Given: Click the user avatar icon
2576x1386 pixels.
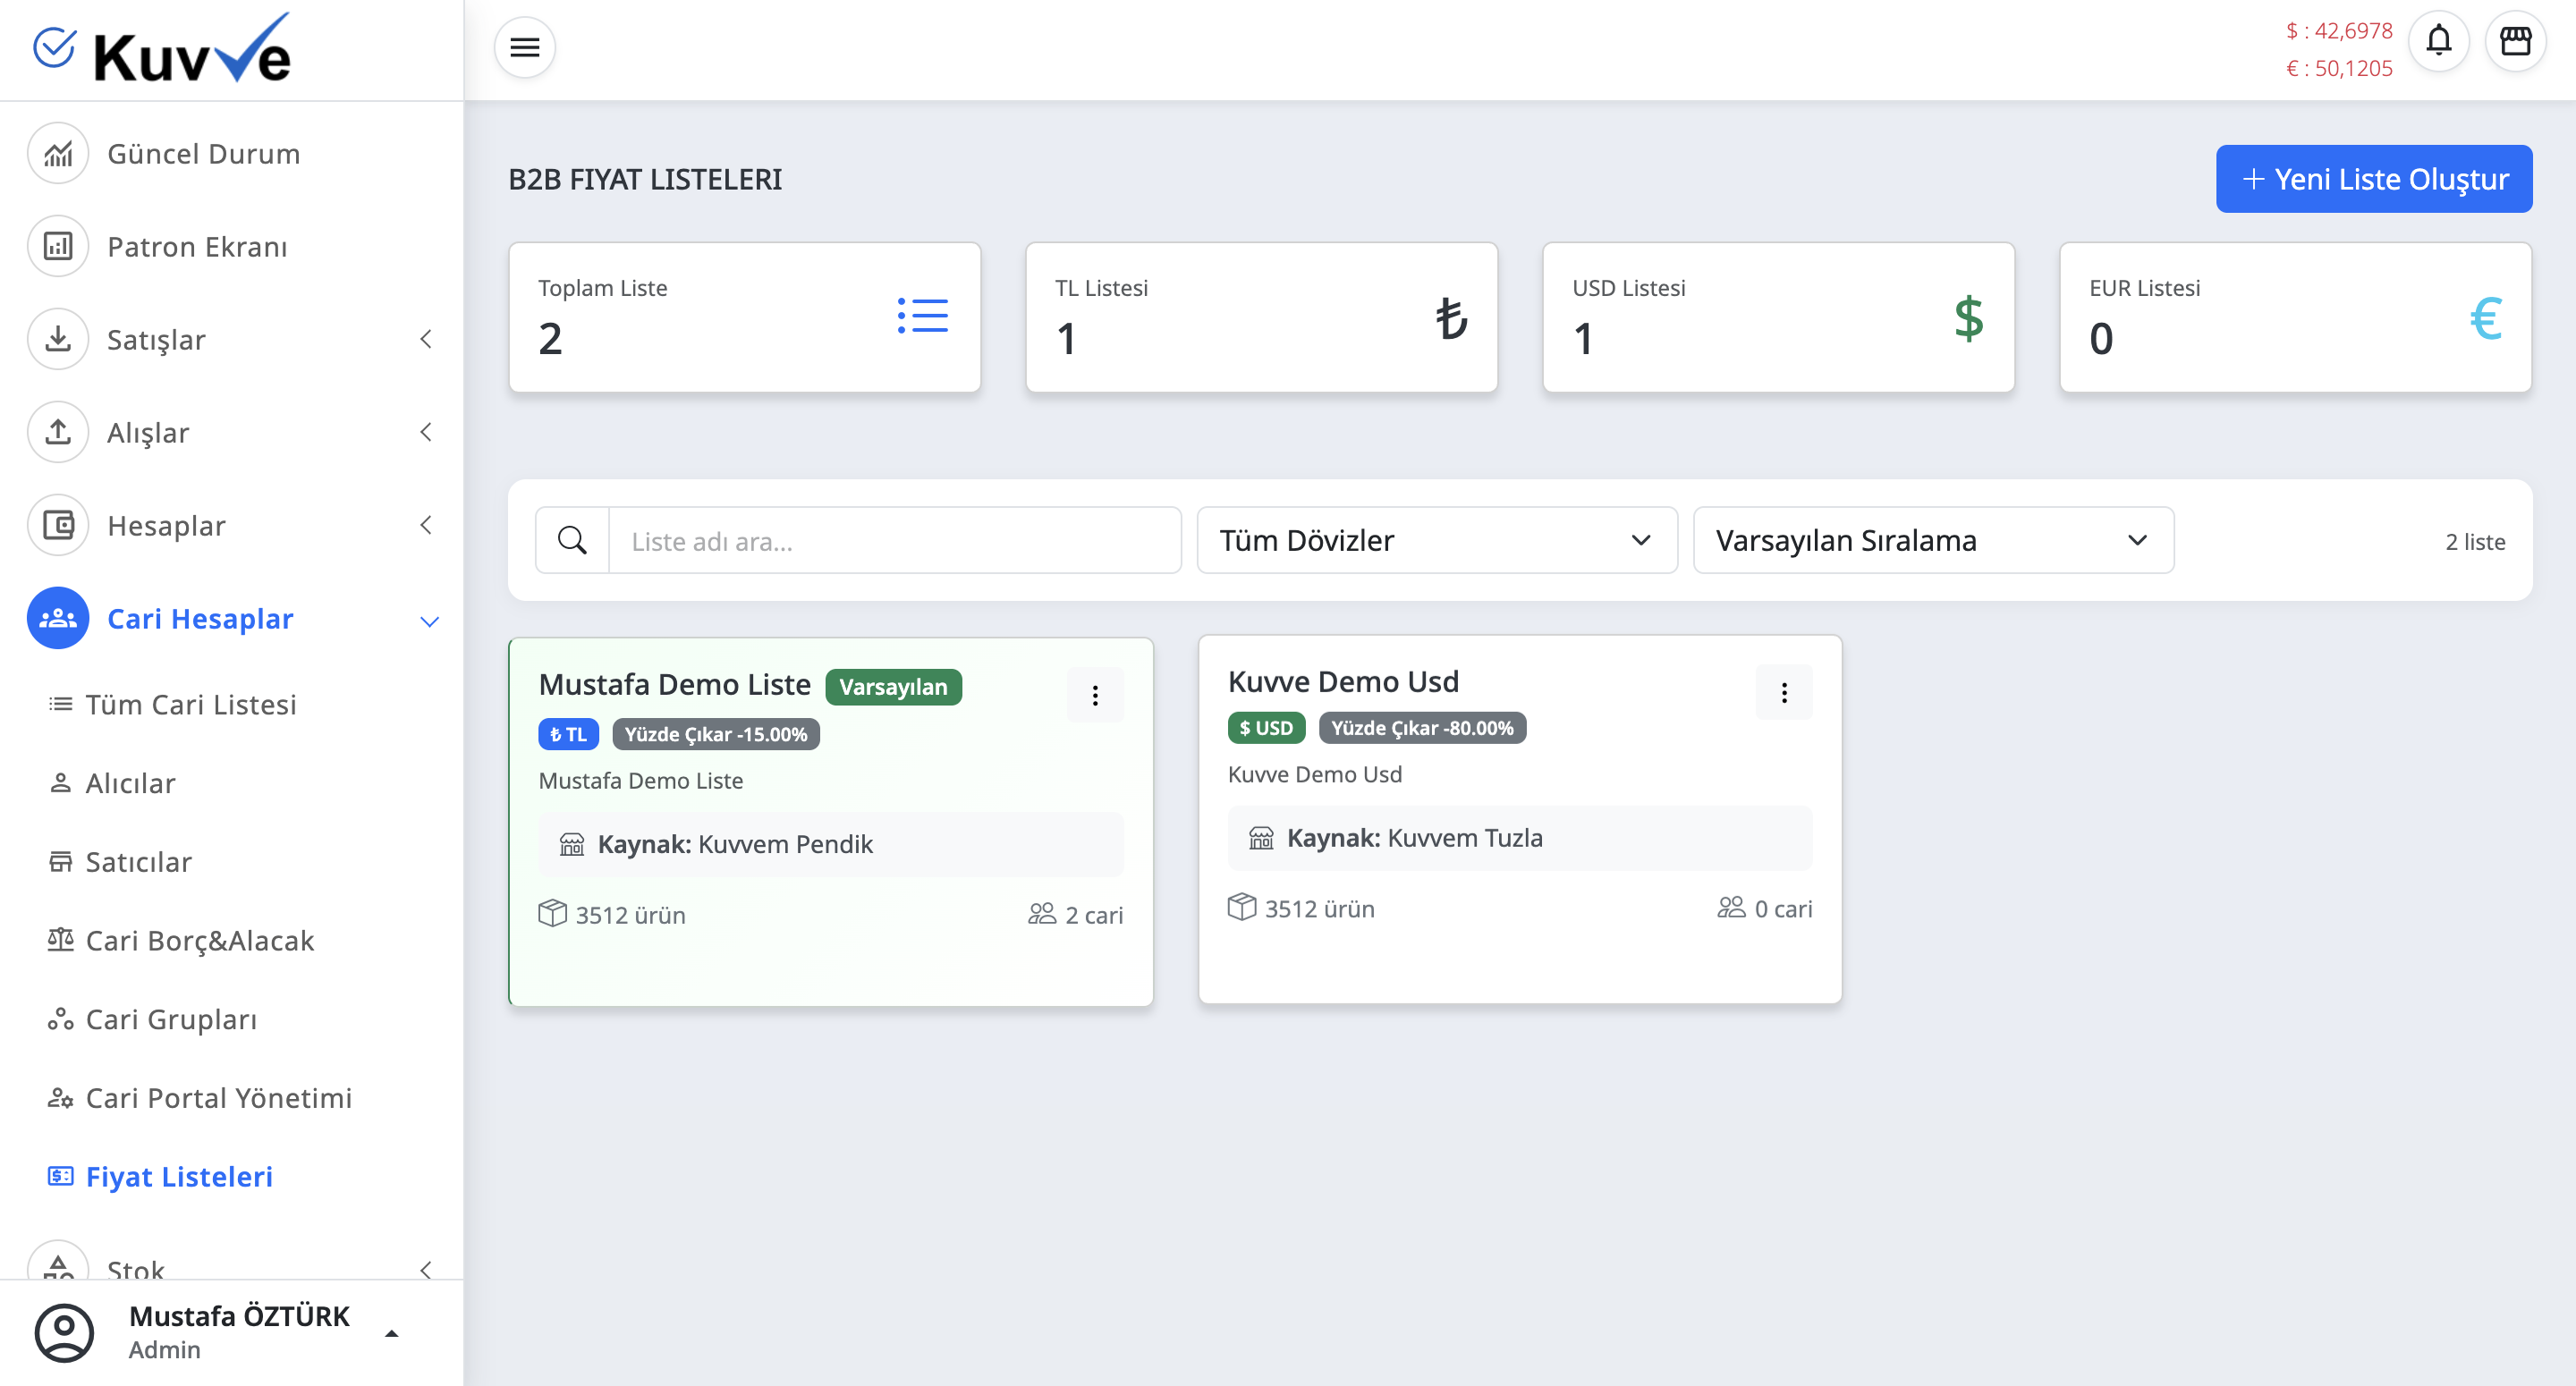Looking at the screenshot, I should click(64, 1331).
